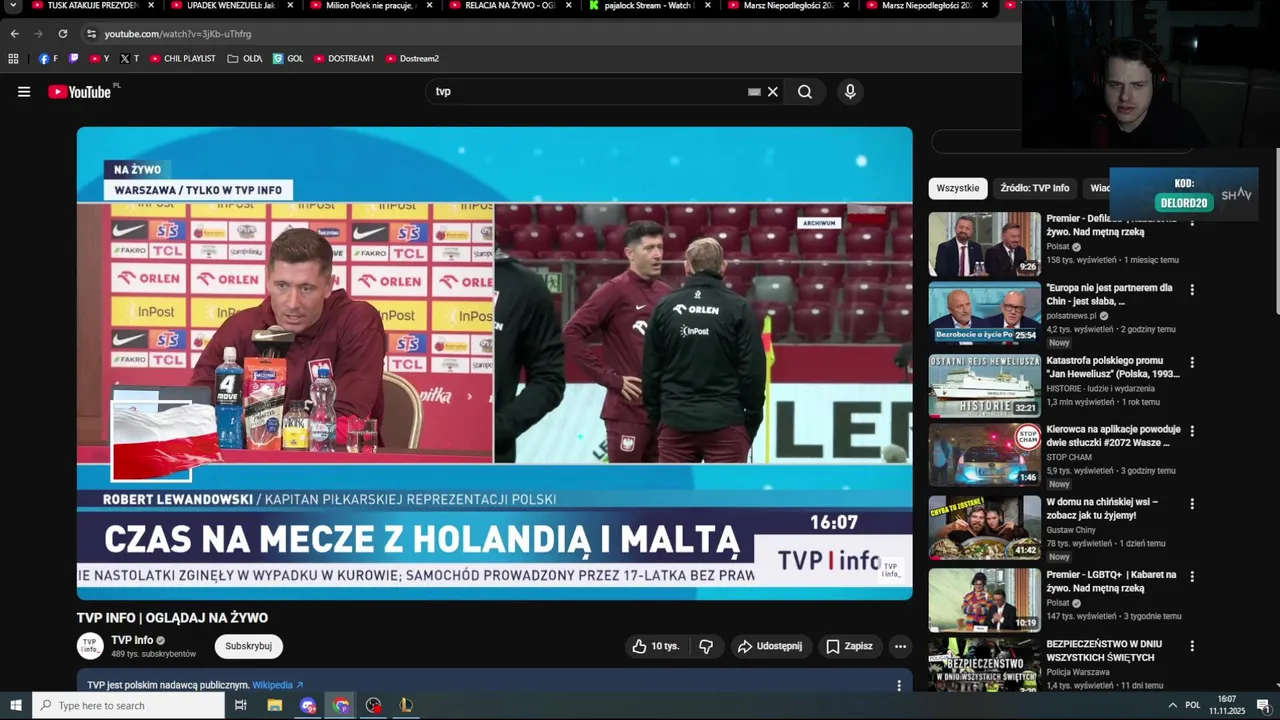Image resolution: width=1280 pixels, height=720 pixels.
Task: Clear the search text with X icon
Action: [x=773, y=92]
